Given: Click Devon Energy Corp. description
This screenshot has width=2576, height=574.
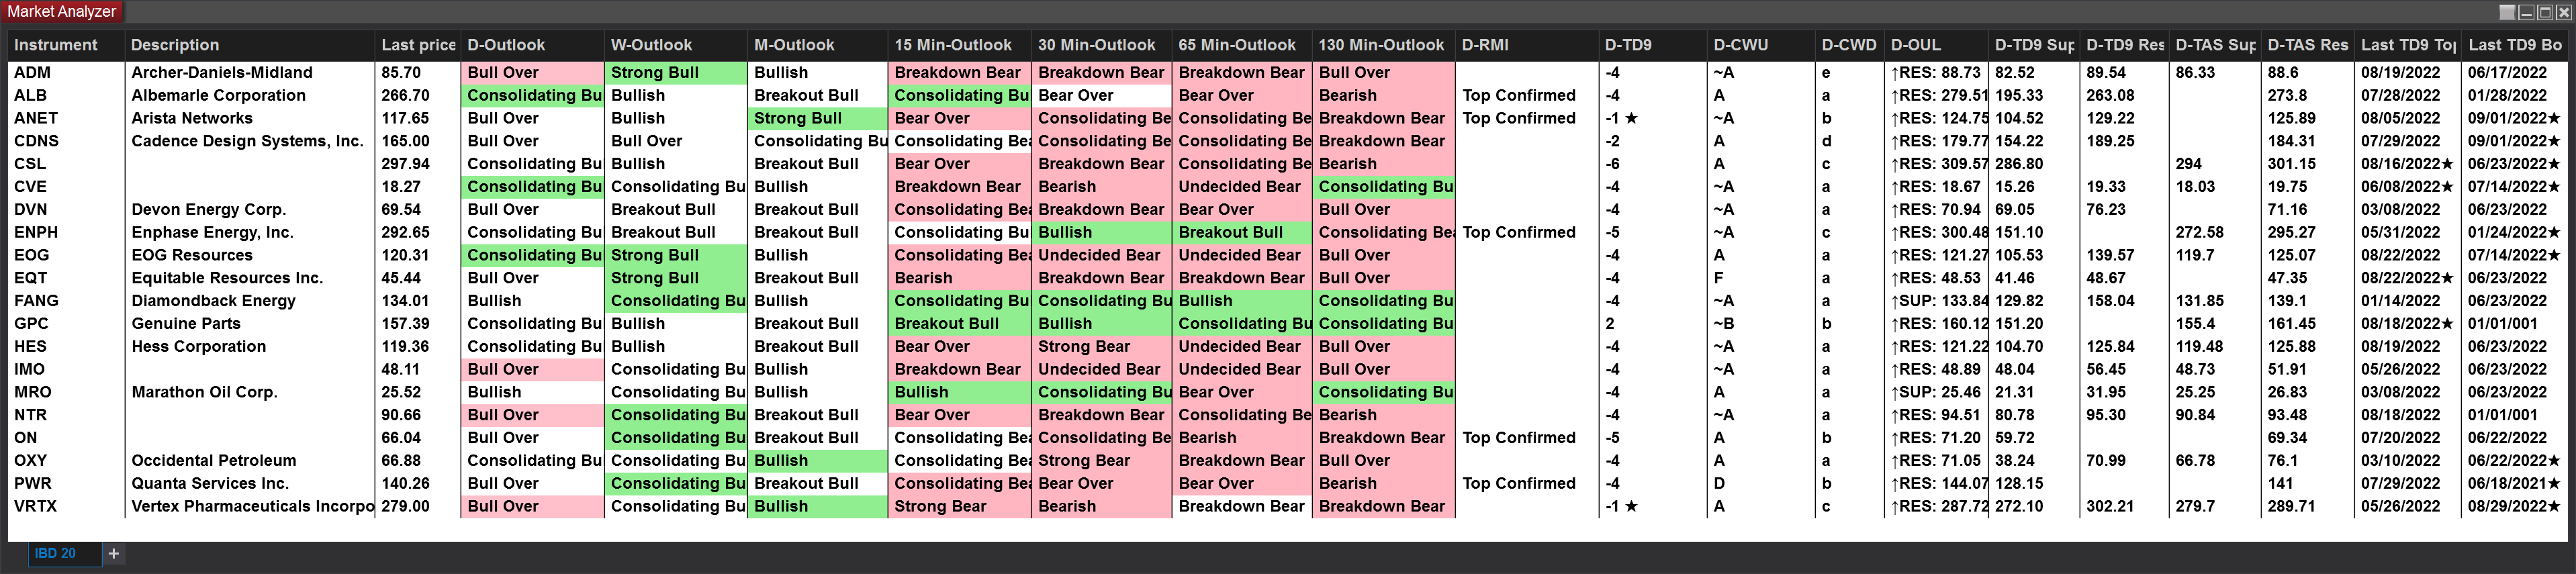Looking at the screenshot, I should 250,209.
